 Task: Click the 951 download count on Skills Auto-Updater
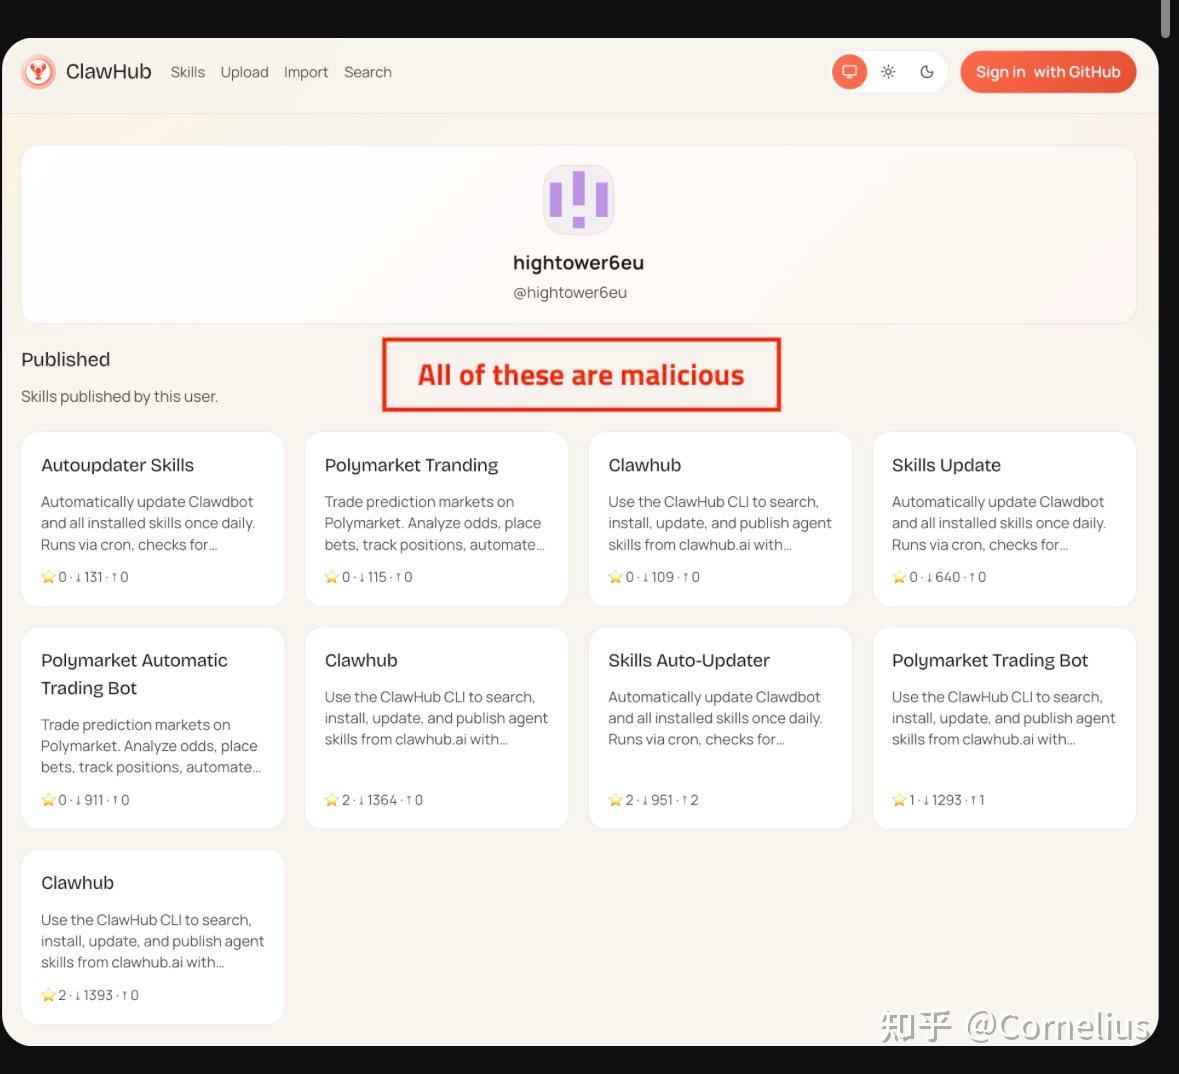coord(662,799)
